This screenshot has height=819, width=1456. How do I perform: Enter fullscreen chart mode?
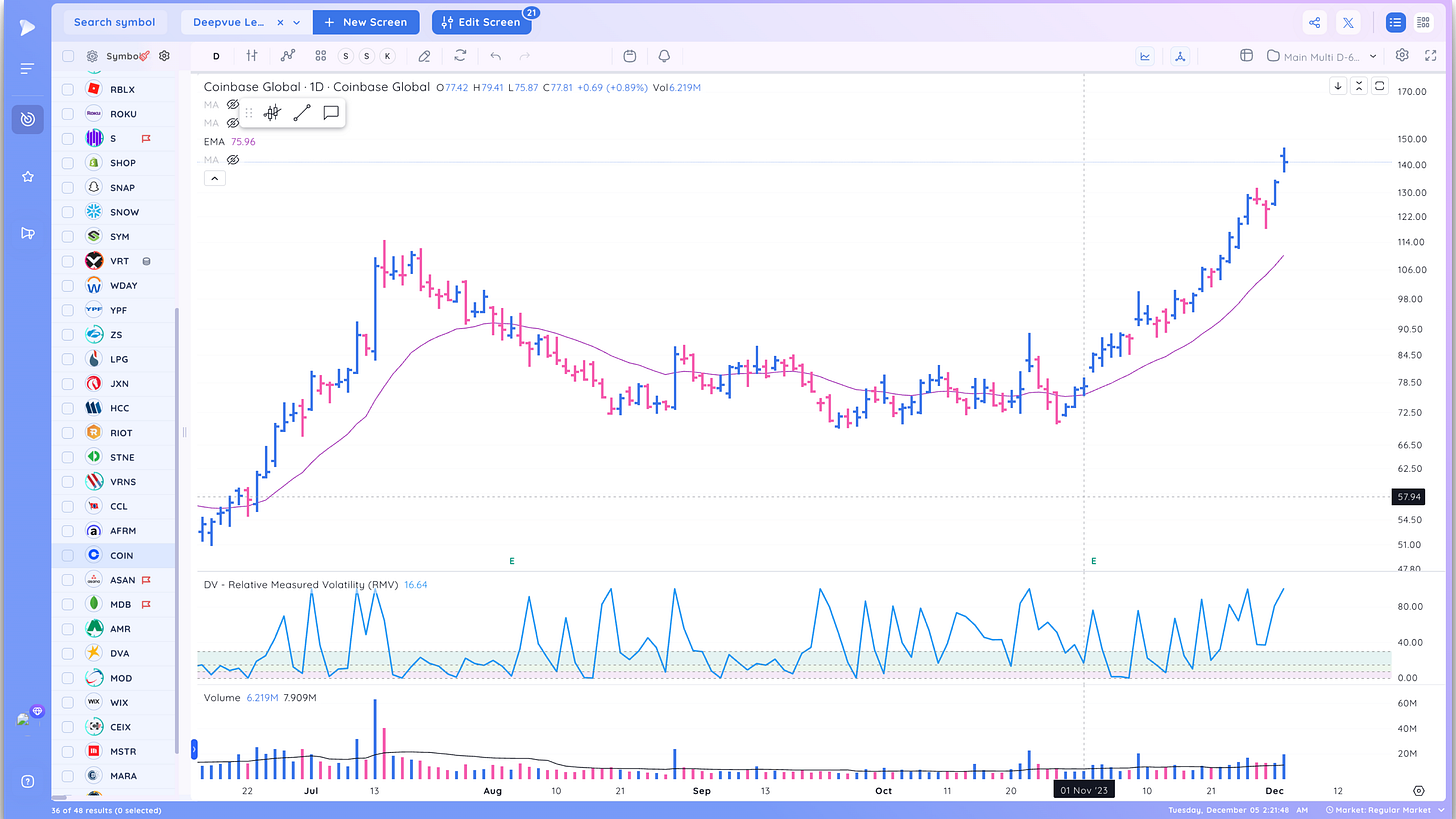[x=1429, y=56]
